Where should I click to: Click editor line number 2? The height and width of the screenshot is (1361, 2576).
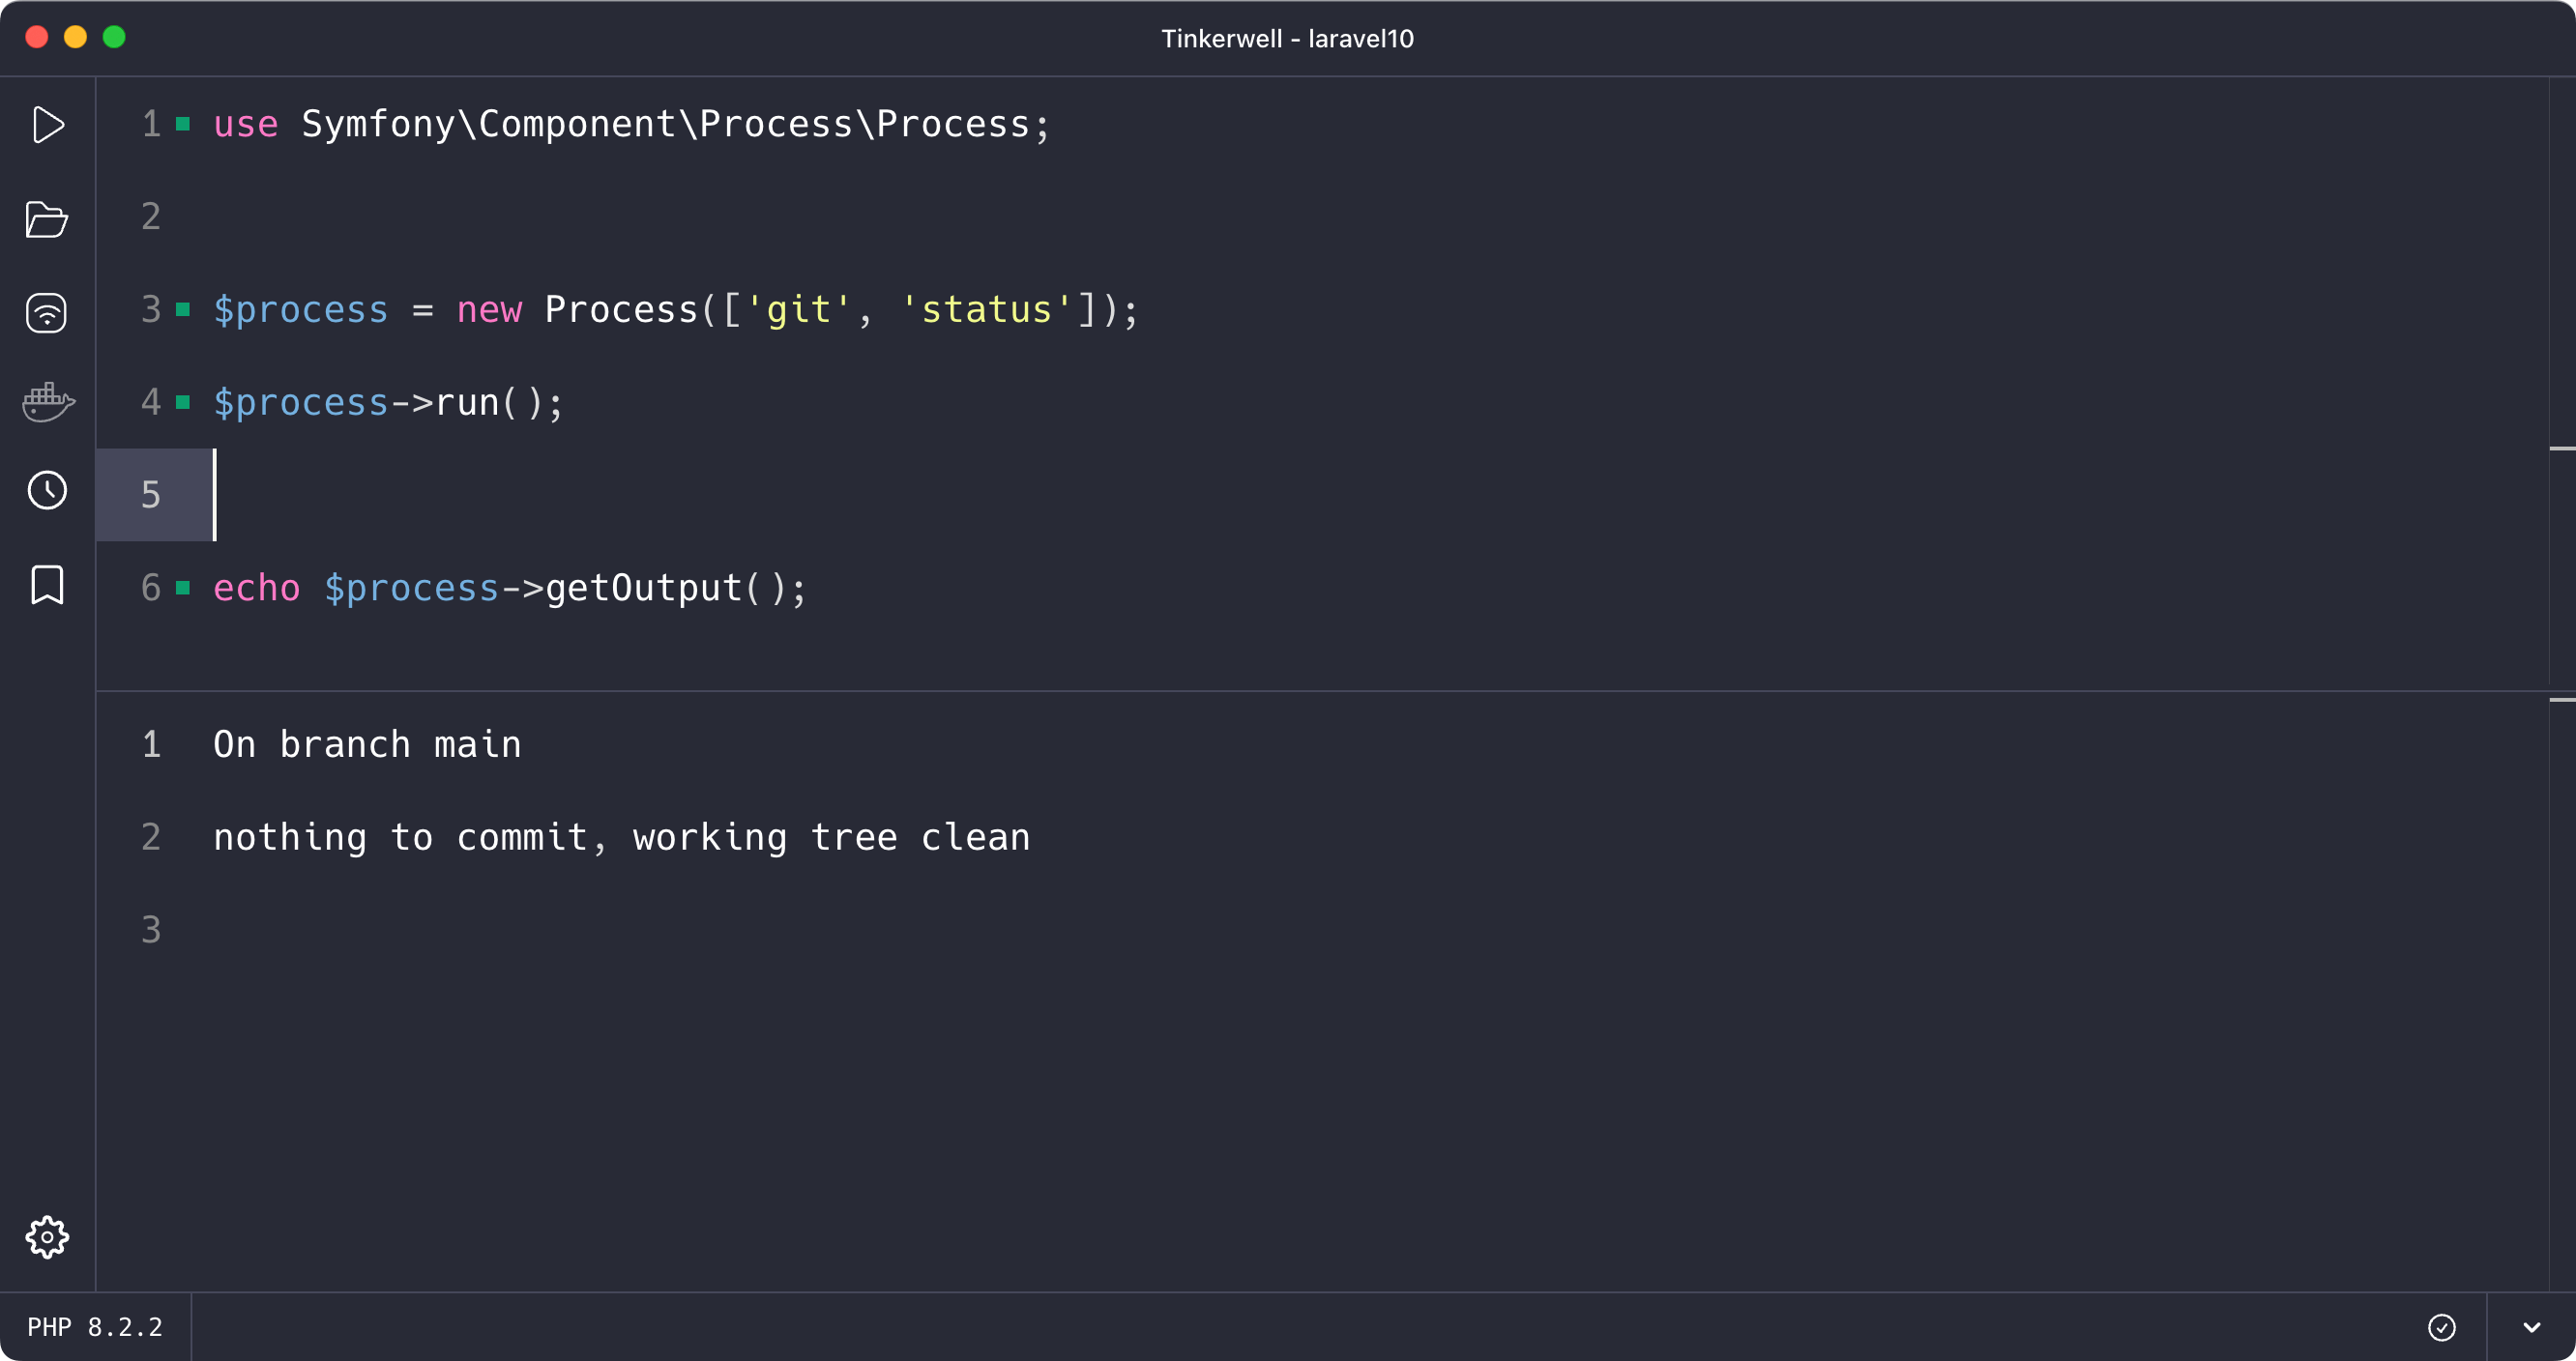coord(151,217)
